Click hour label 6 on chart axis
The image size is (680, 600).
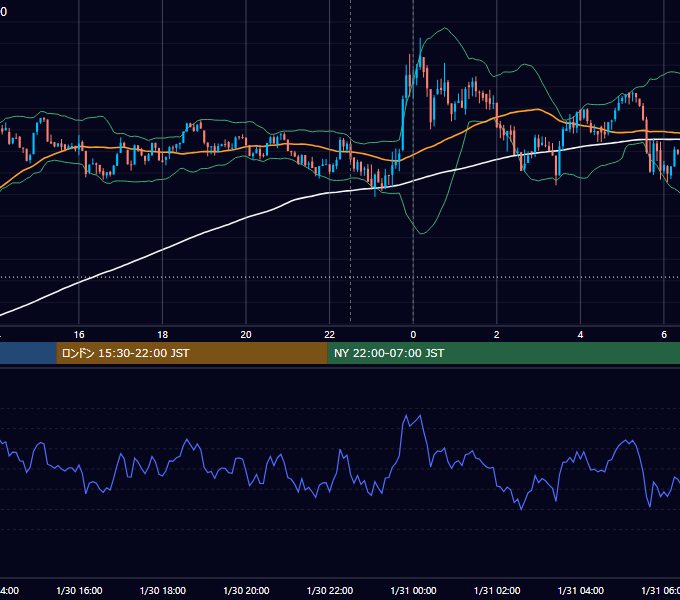click(664, 335)
